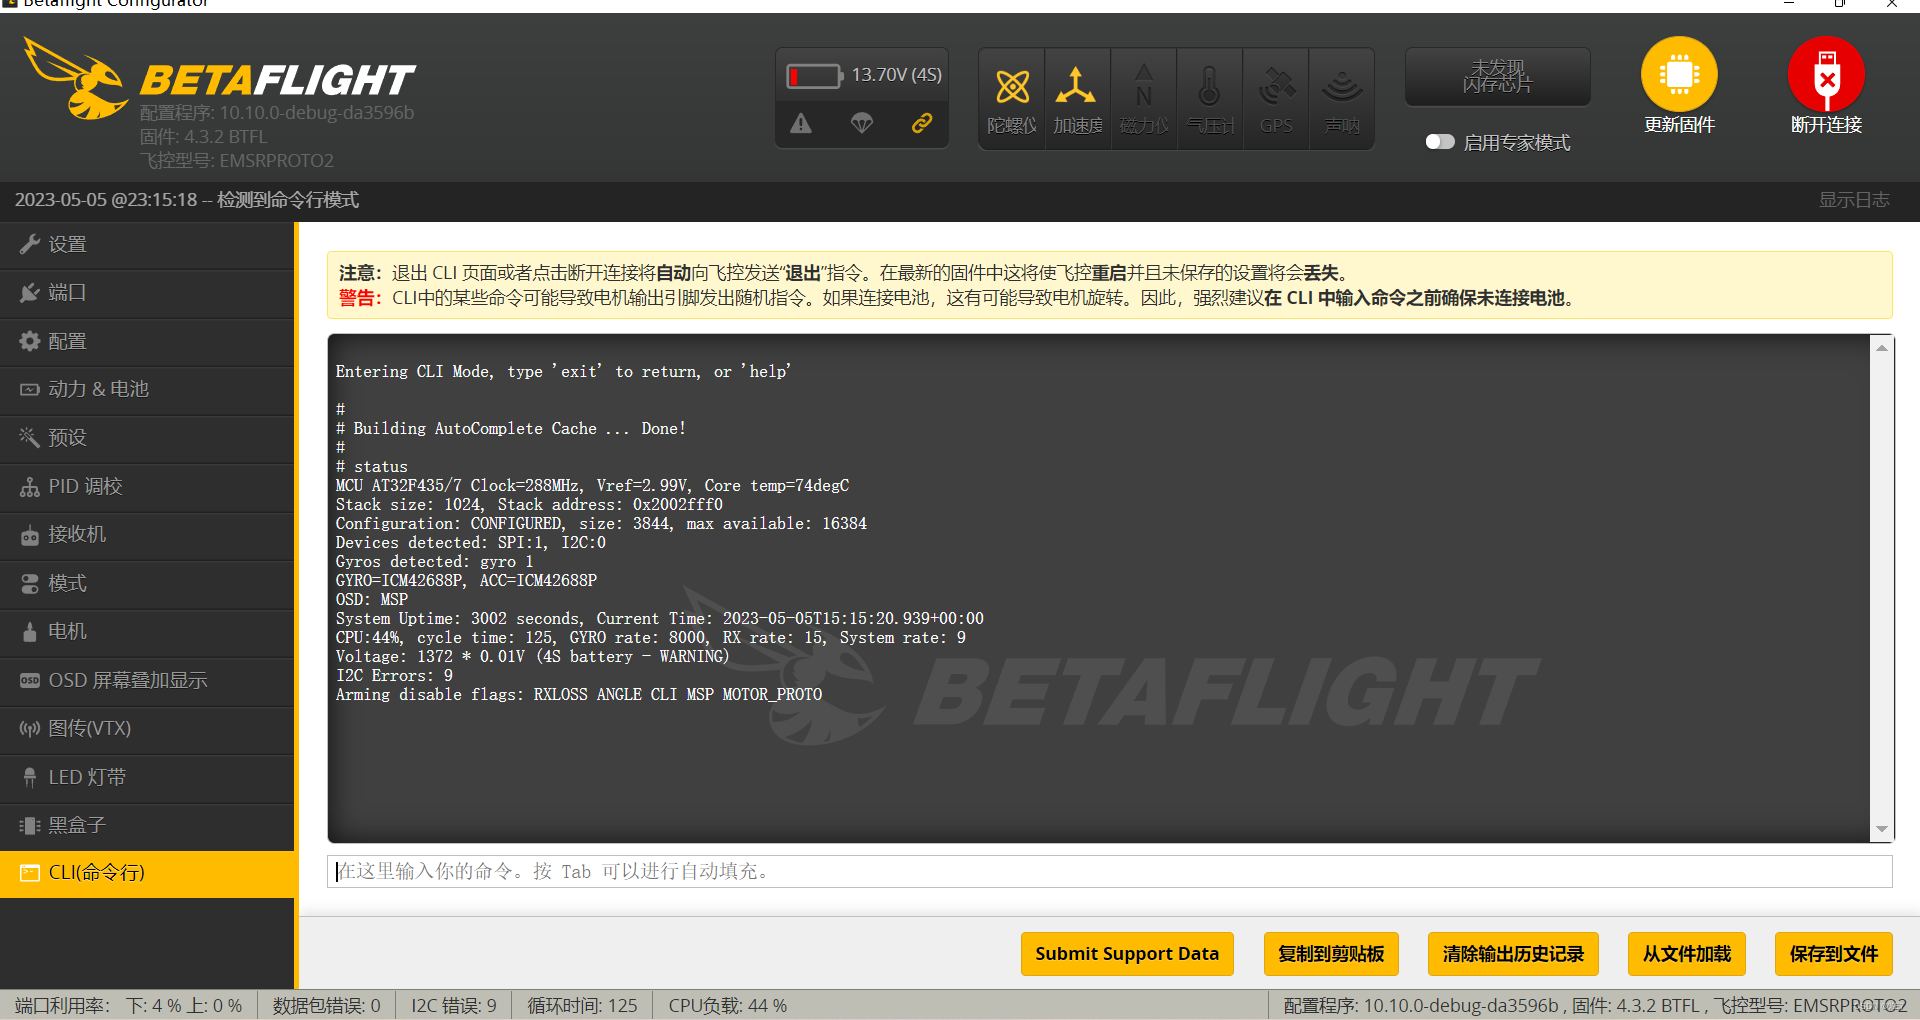The width and height of the screenshot is (1920, 1020).
Task: Open the 预设 presets tab
Action: 147,438
